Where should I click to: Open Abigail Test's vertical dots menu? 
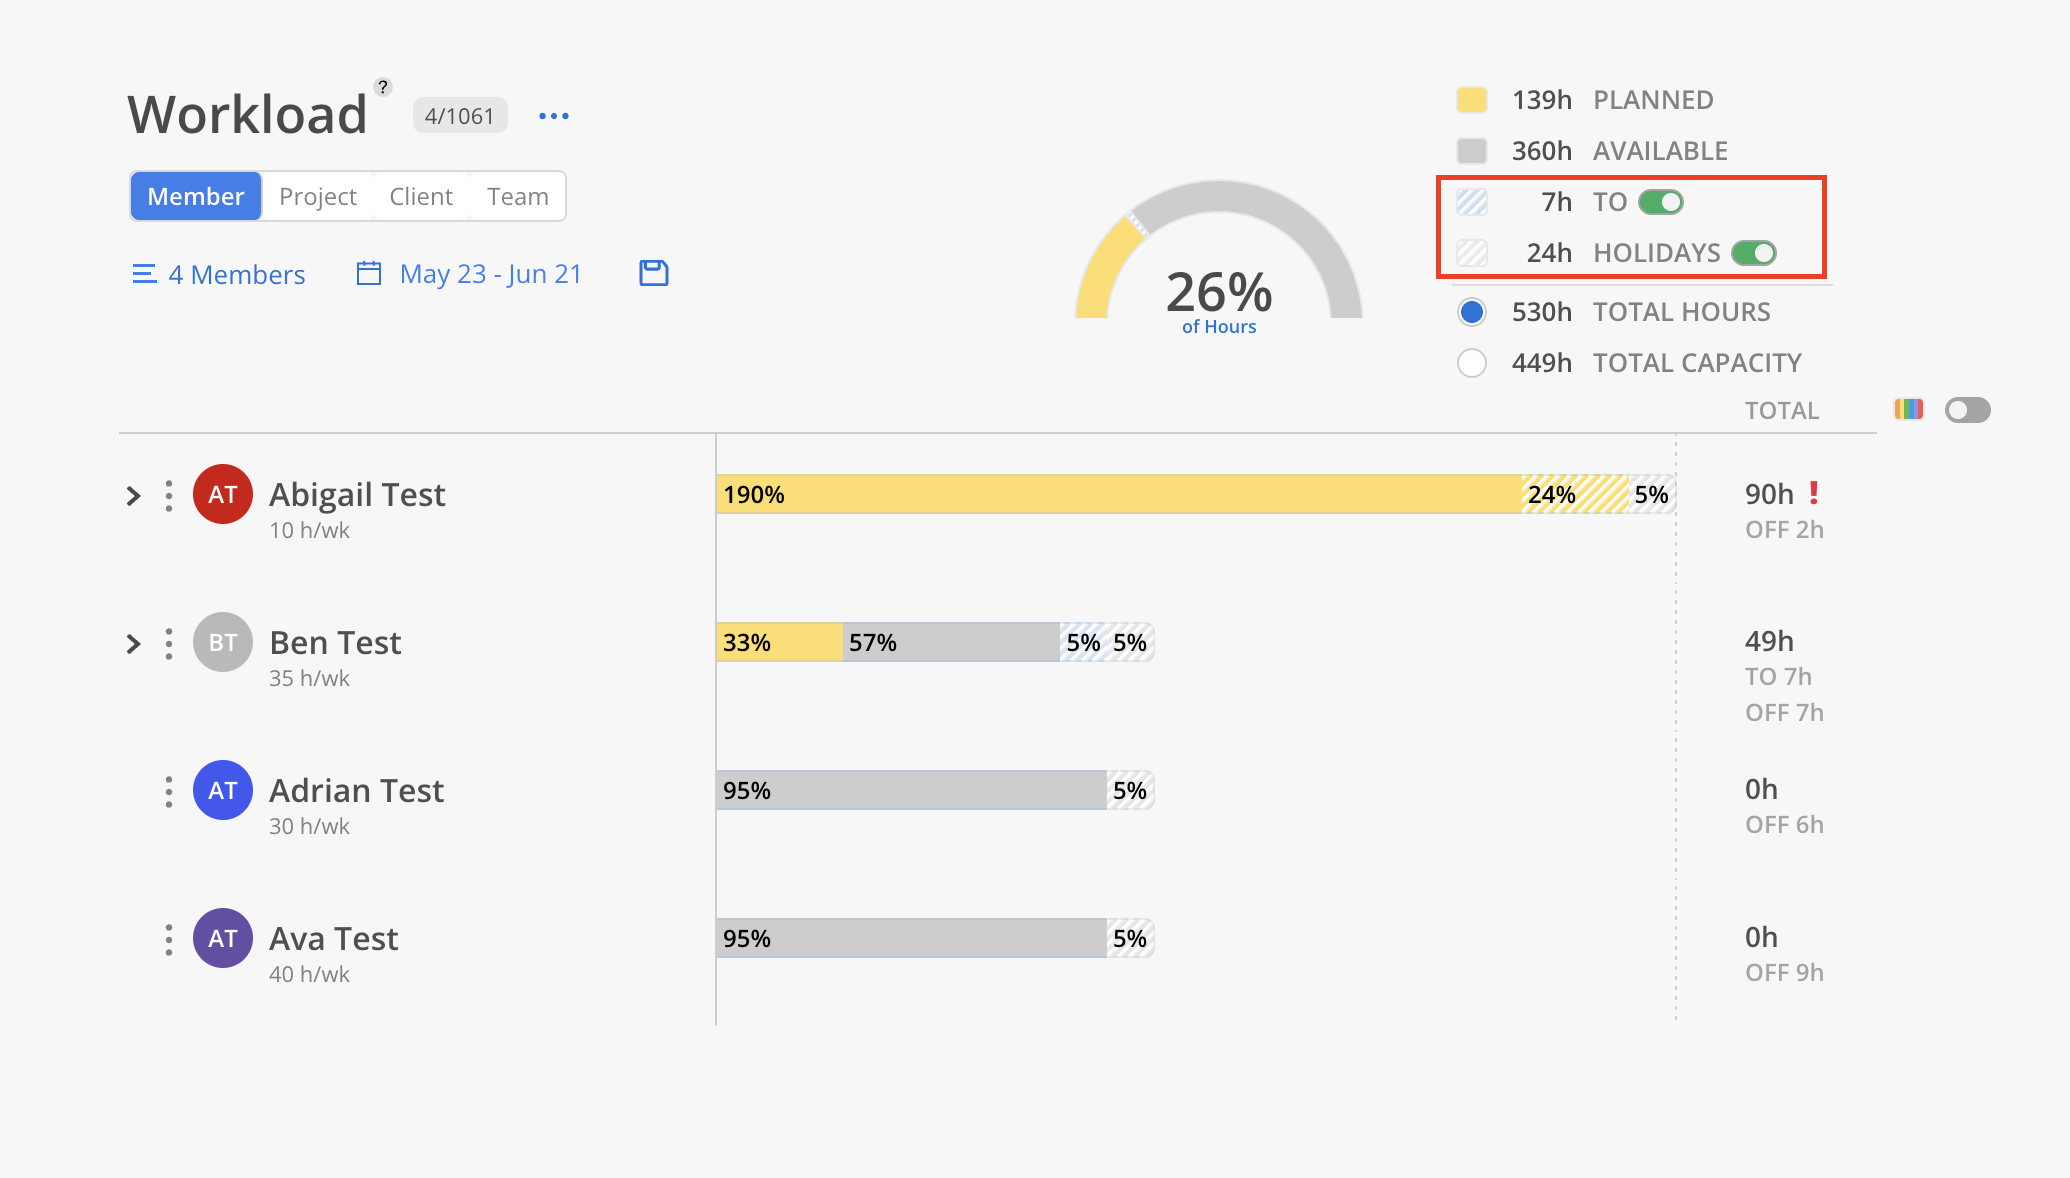[x=169, y=495]
